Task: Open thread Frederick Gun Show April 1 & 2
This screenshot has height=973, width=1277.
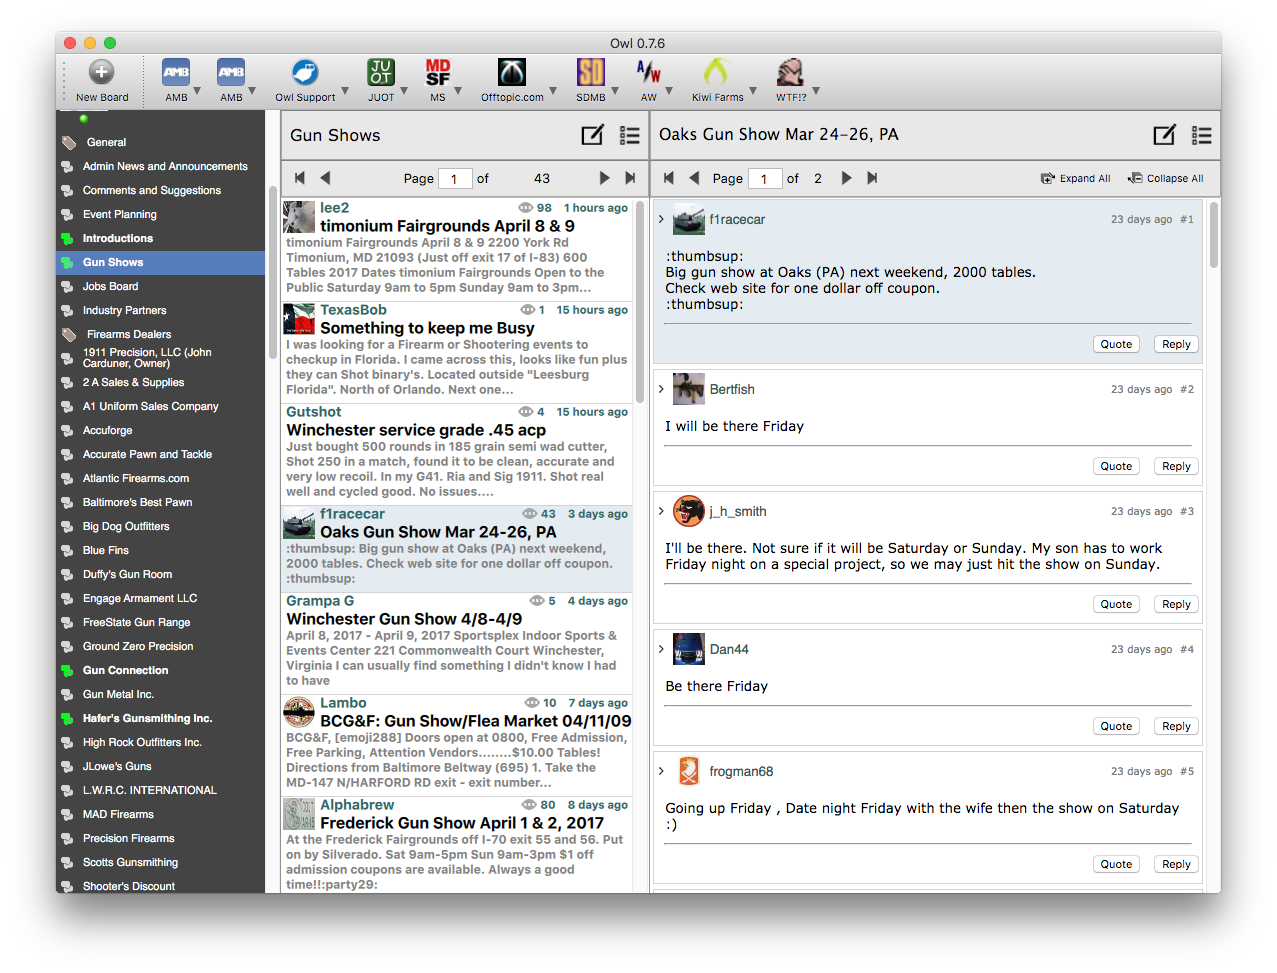Action: (x=462, y=823)
